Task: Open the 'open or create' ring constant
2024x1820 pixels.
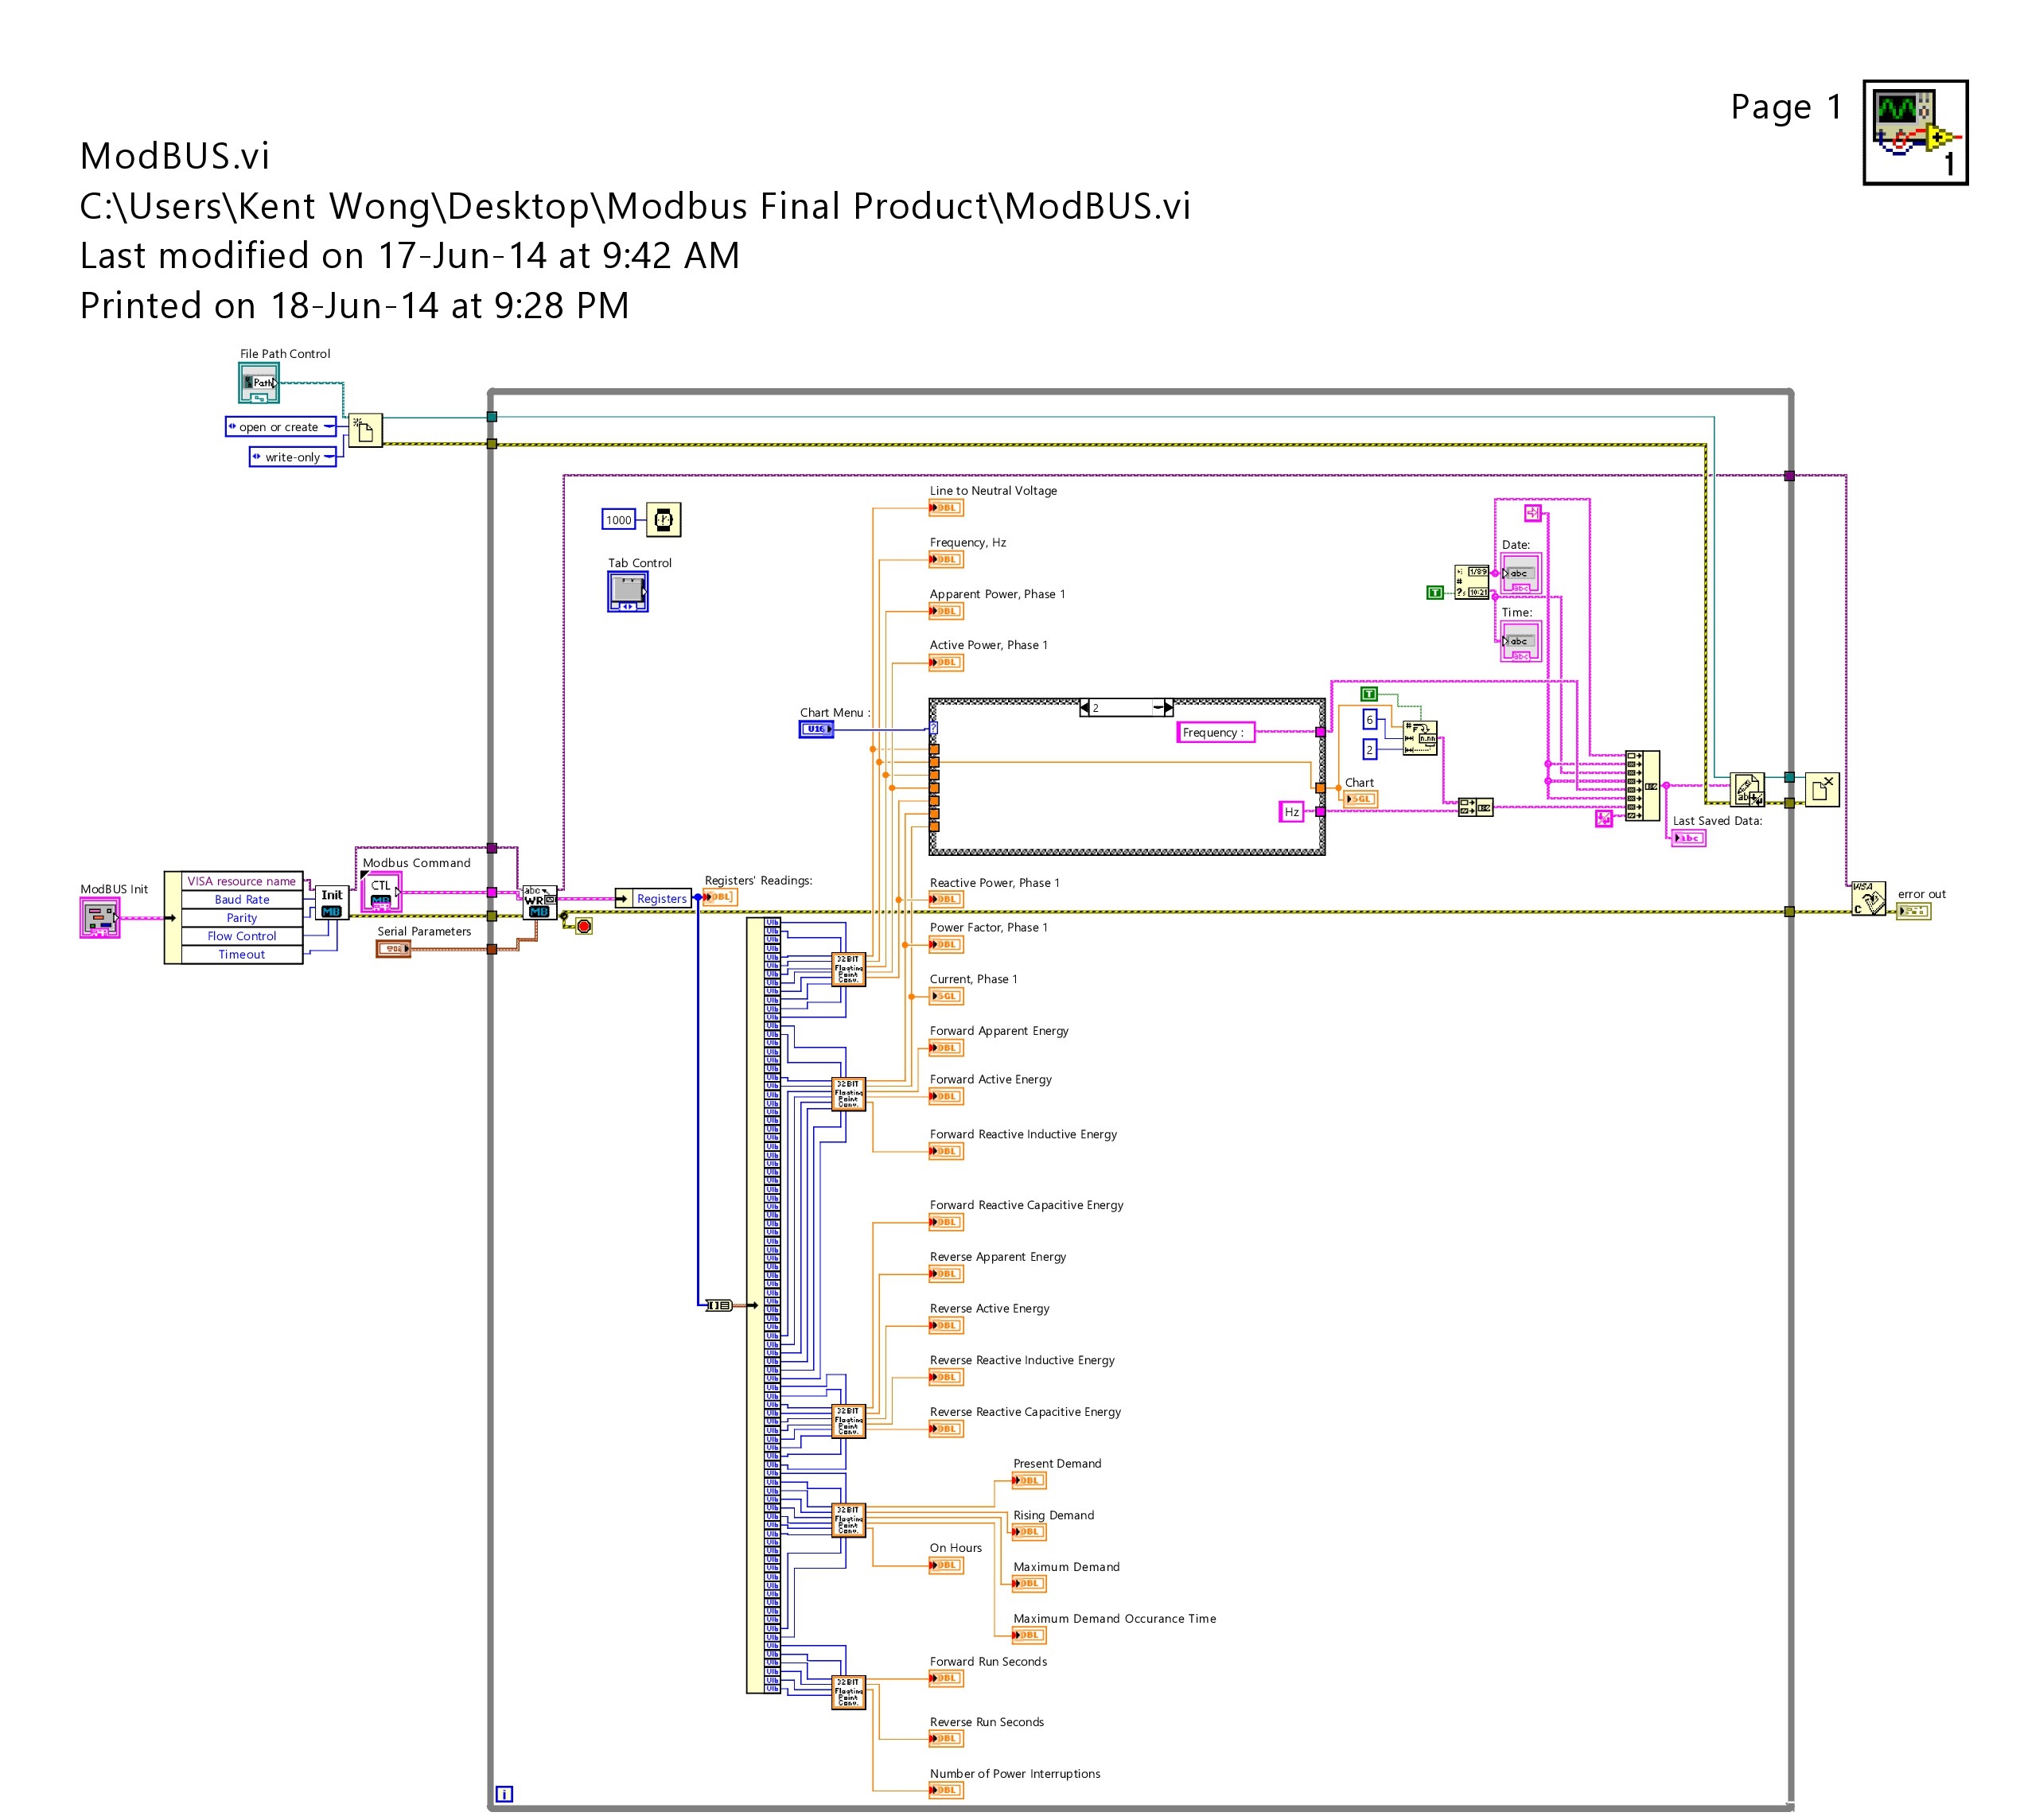Action: tap(278, 427)
